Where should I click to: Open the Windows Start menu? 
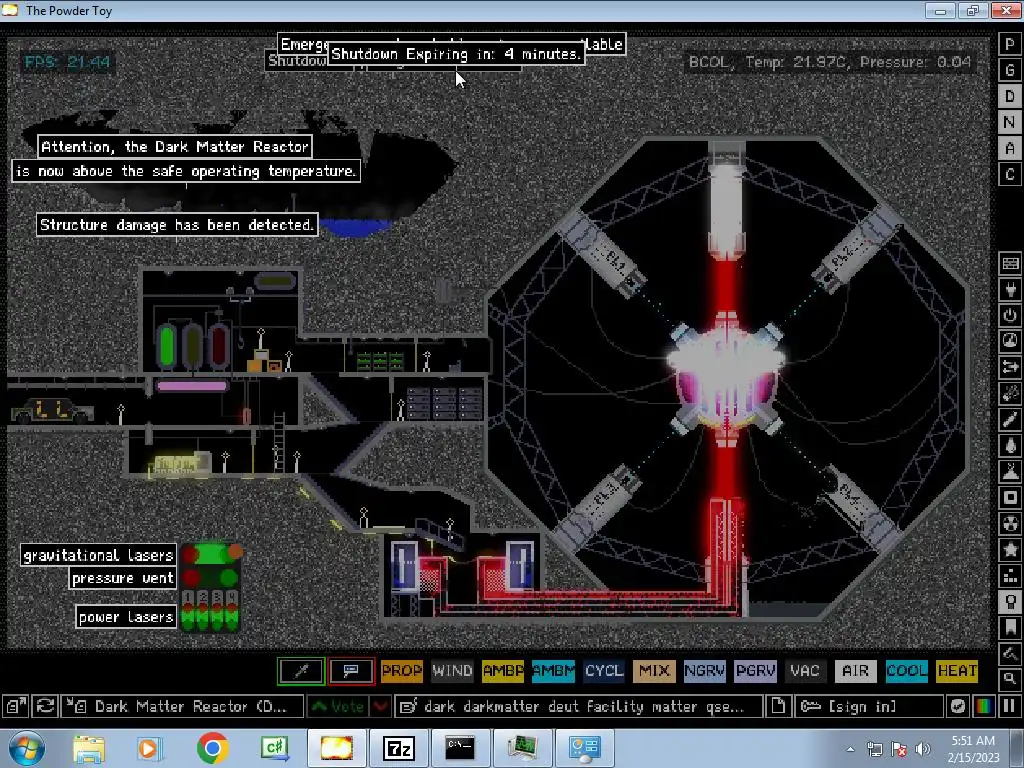pyautogui.click(x=27, y=748)
